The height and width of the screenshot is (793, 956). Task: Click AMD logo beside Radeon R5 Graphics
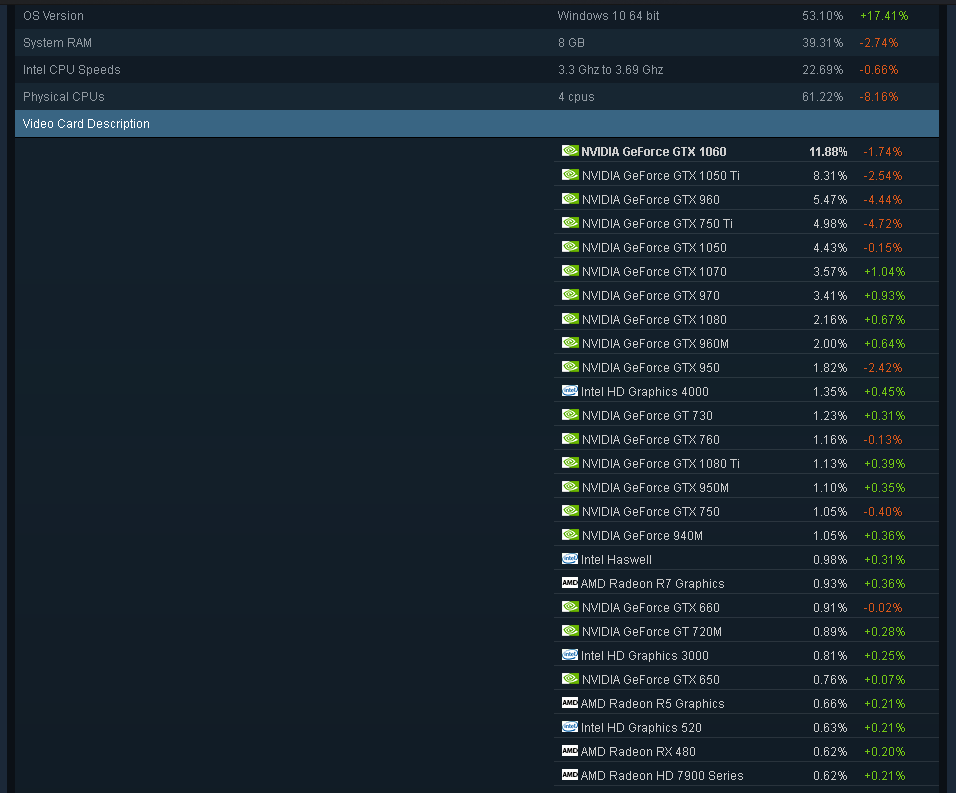tap(569, 703)
